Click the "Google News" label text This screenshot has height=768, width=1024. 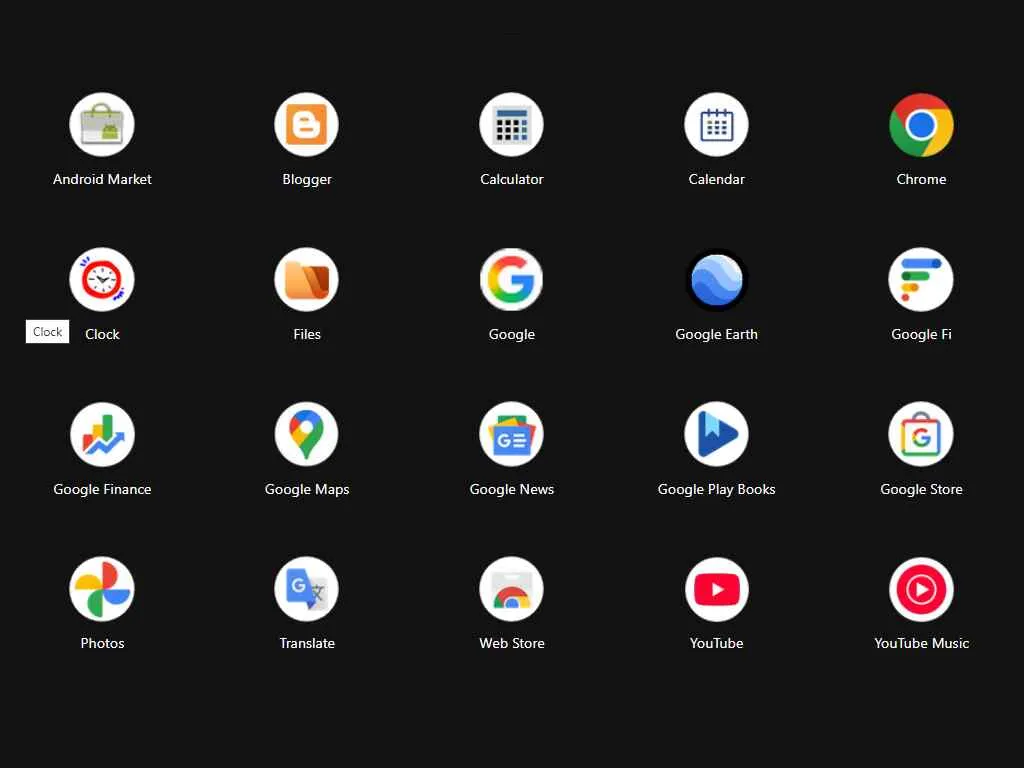(x=511, y=490)
